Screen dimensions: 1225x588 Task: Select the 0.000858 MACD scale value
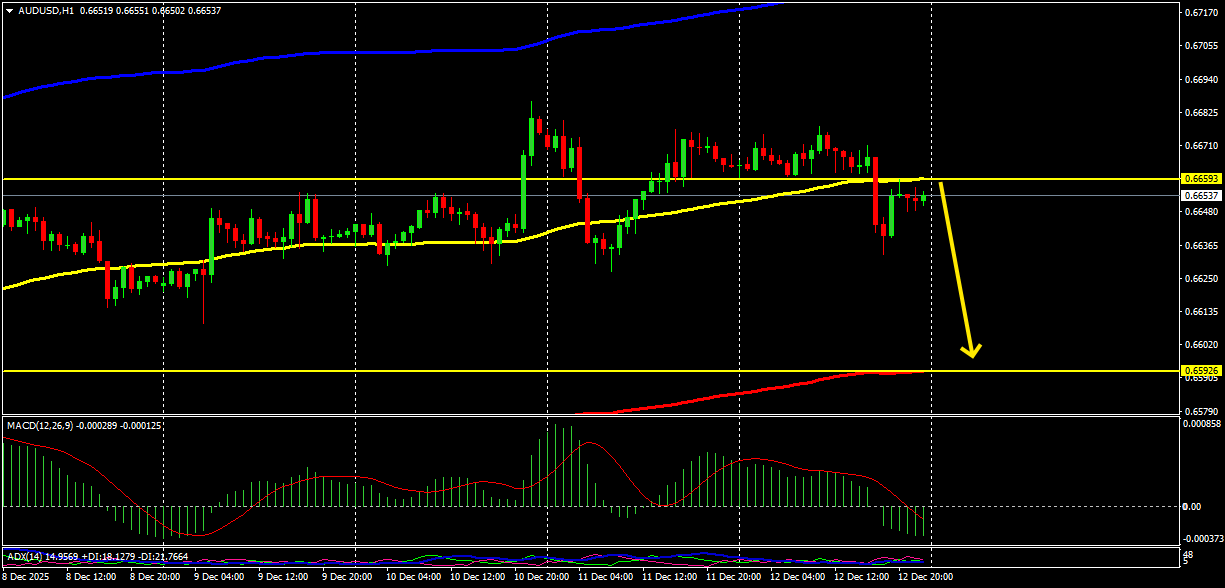point(1201,424)
